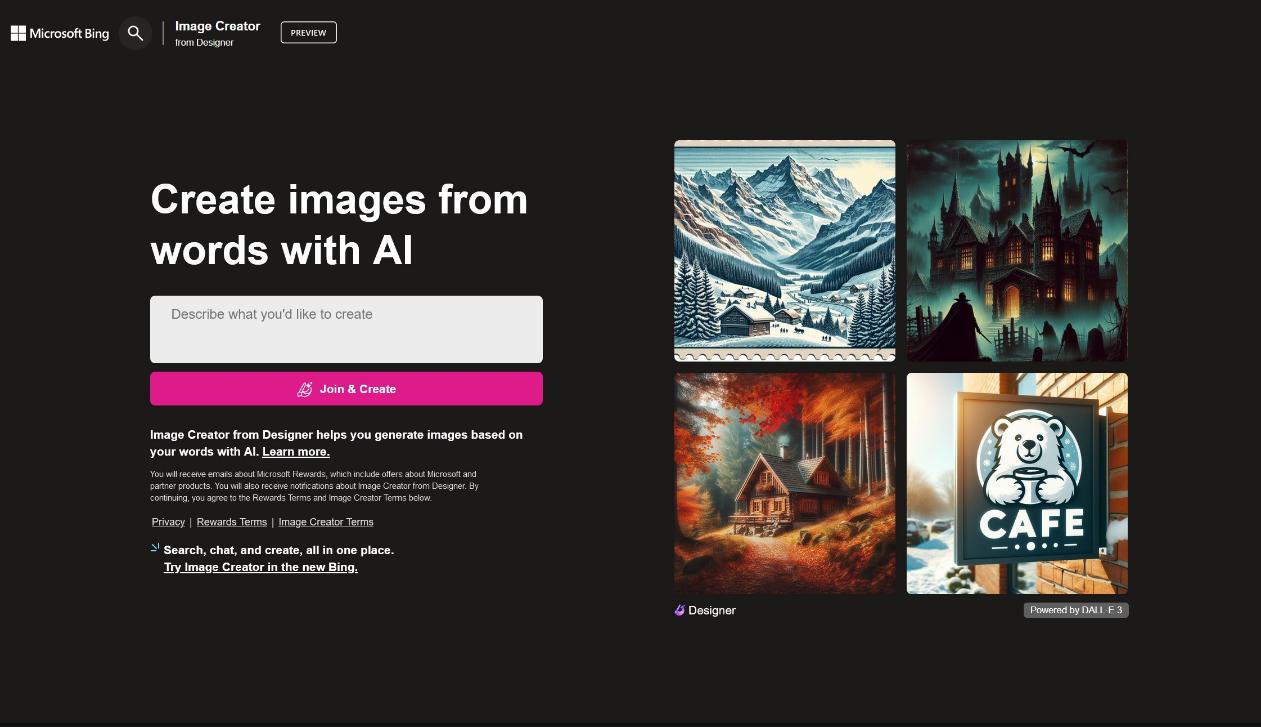Click the prompt description input box
Image resolution: width=1261 pixels, height=727 pixels.
(x=346, y=329)
